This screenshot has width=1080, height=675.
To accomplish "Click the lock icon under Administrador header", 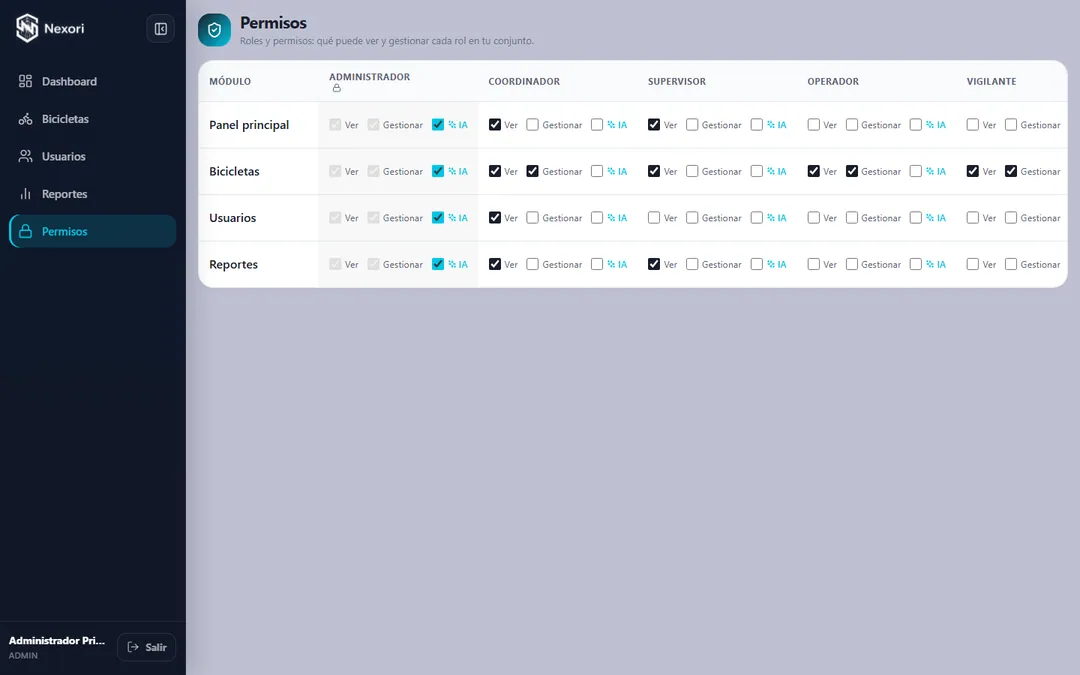I will [336, 88].
